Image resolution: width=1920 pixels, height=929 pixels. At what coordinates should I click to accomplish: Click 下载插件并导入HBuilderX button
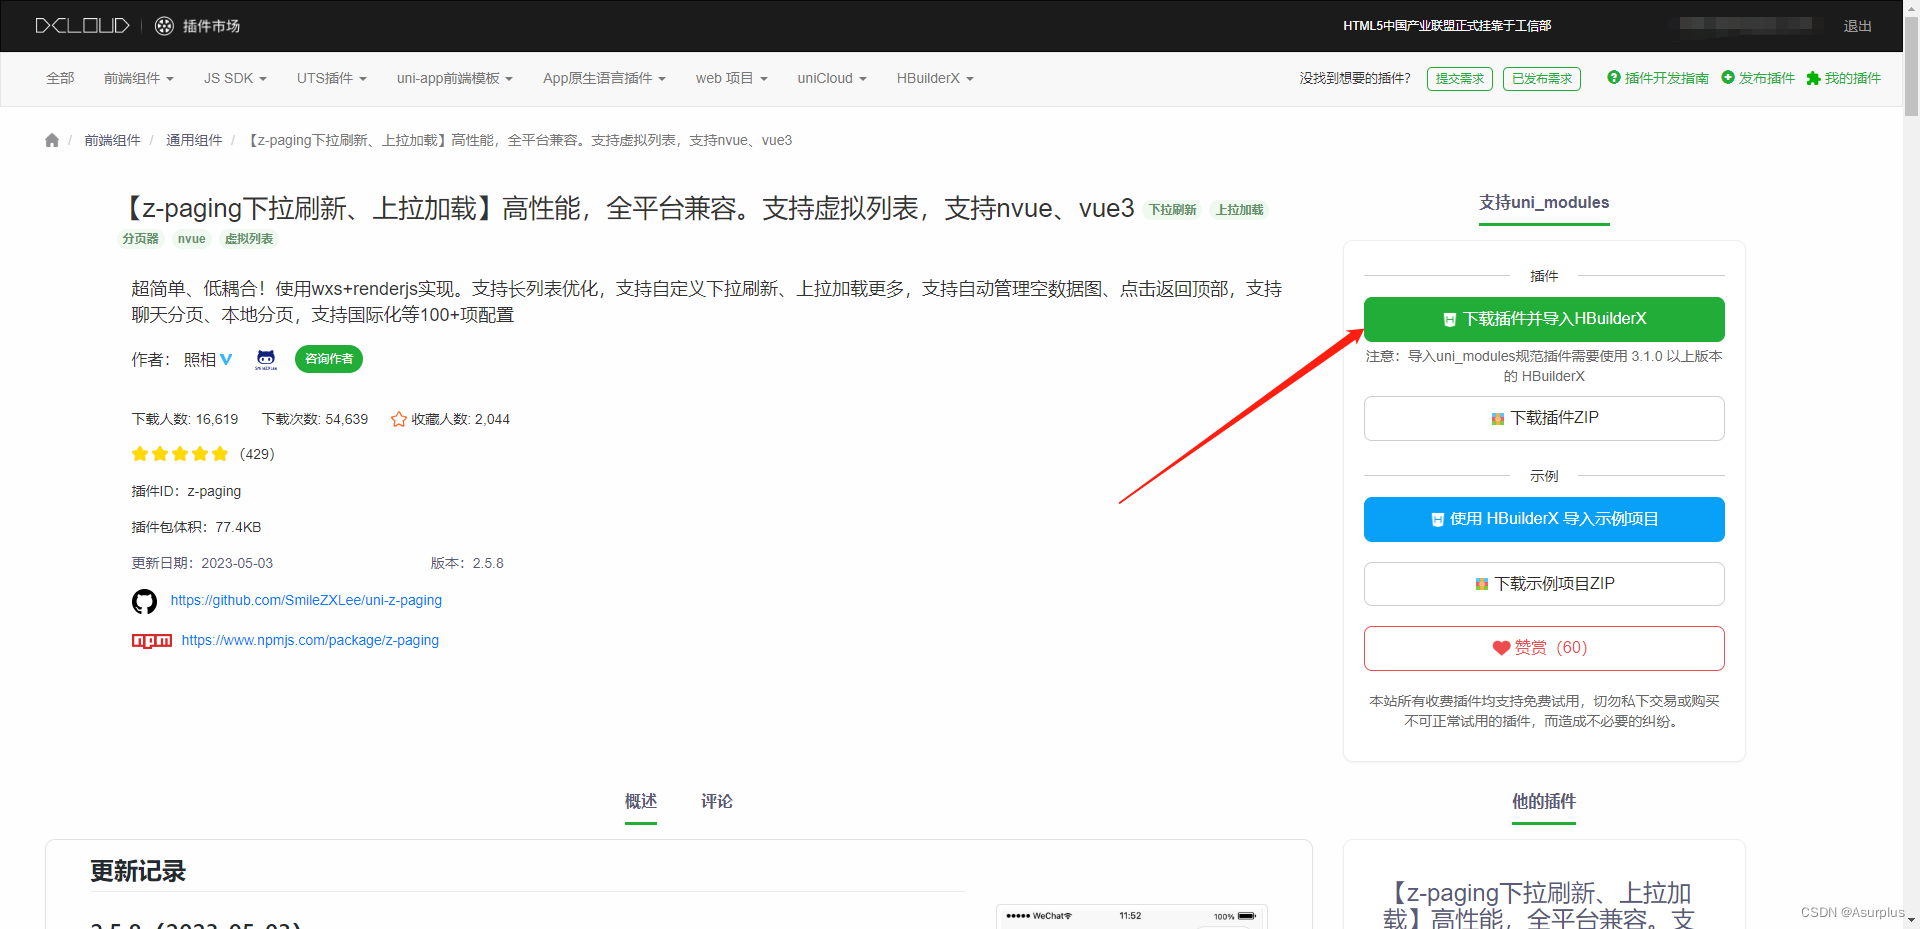tap(1544, 319)
